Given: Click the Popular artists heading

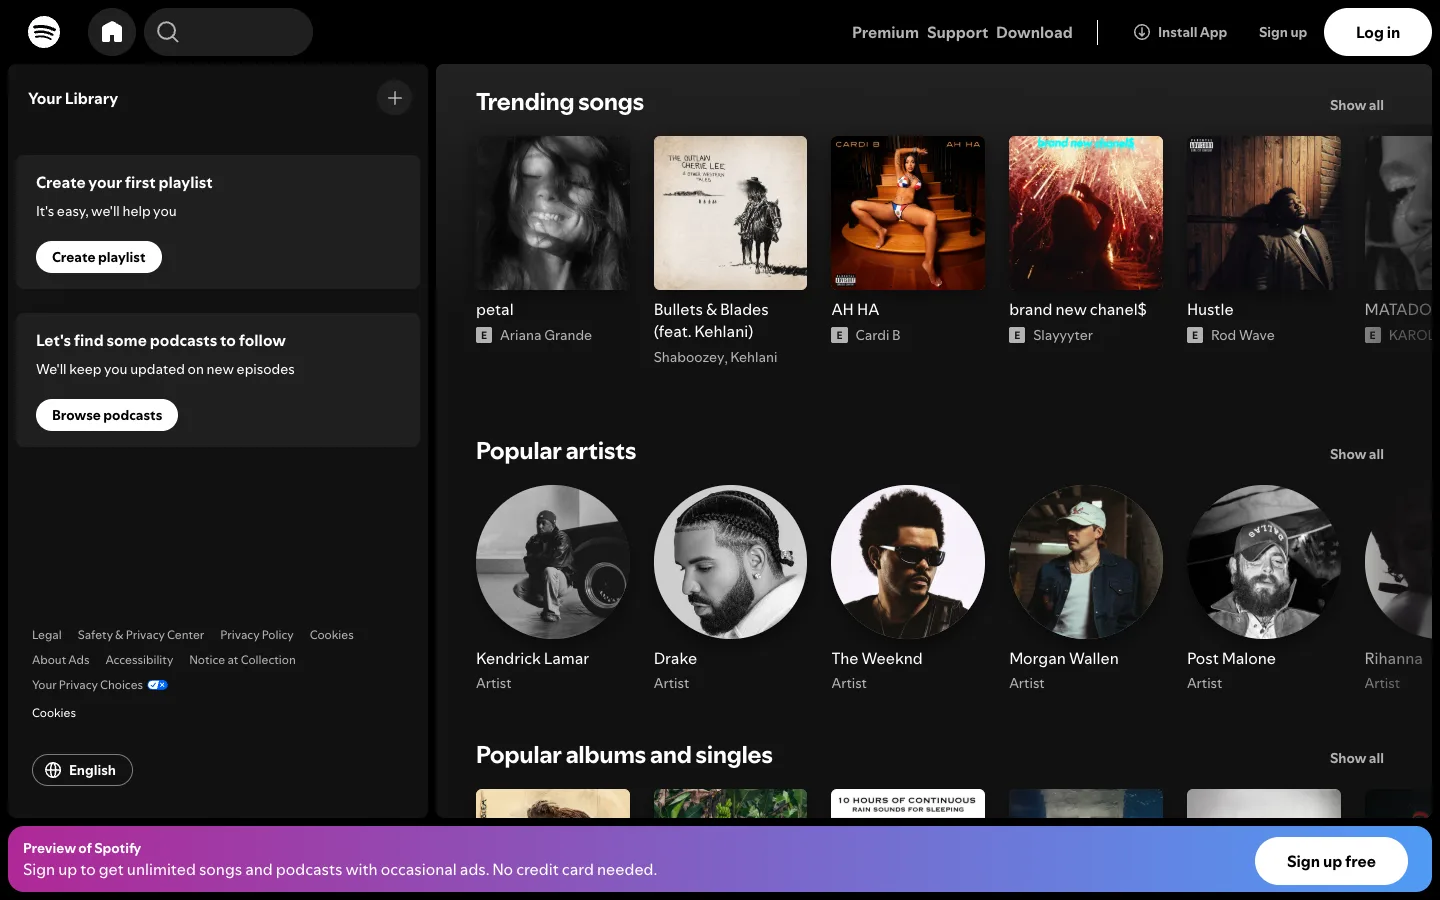Looking at the screenshot, I should coord(556,451).
